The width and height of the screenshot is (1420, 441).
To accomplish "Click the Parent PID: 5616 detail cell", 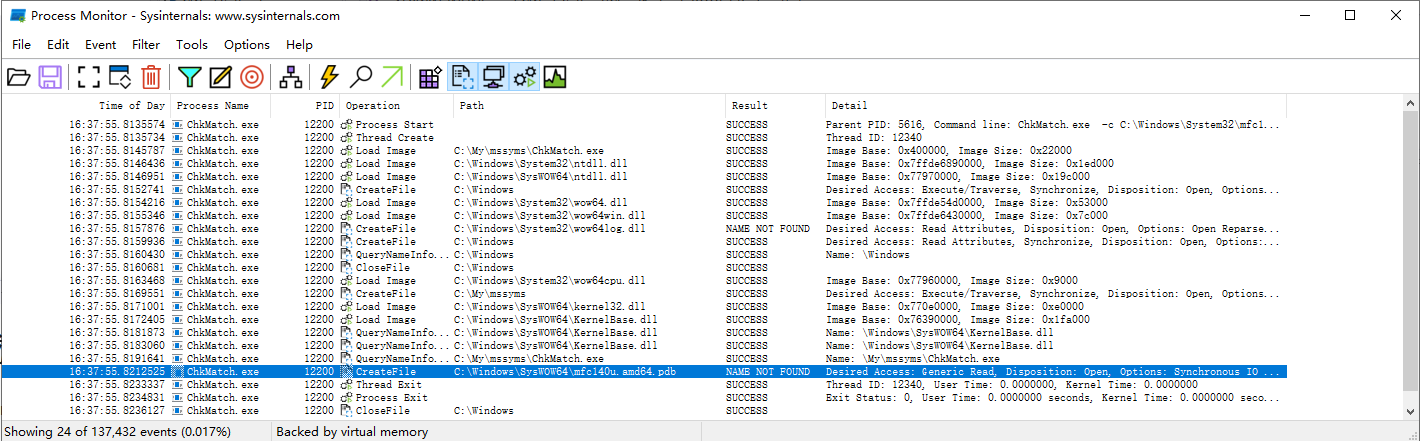I will [x=1052, y=125].
